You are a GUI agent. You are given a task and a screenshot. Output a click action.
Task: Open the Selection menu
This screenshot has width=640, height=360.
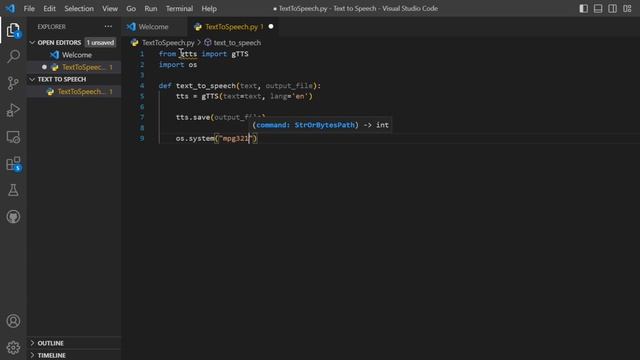click(x=79, y=9)
